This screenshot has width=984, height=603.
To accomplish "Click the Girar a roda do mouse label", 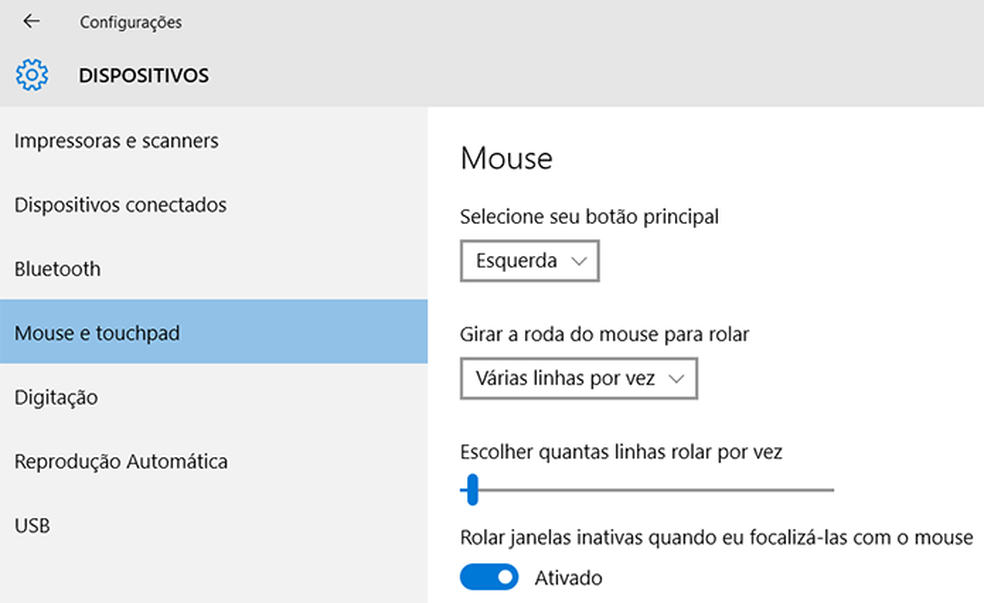I will pos(604,334).
